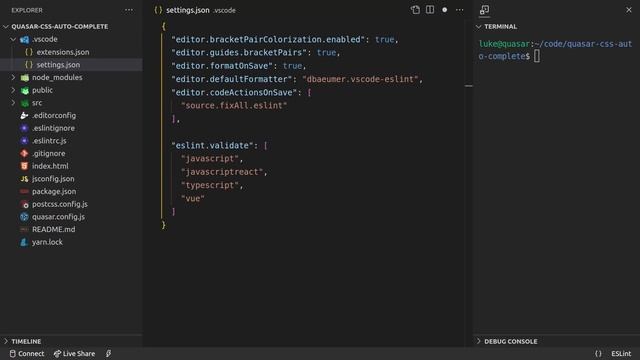
Task: Click the status bar icon after Live Share
Action: [x=109, y=353]
